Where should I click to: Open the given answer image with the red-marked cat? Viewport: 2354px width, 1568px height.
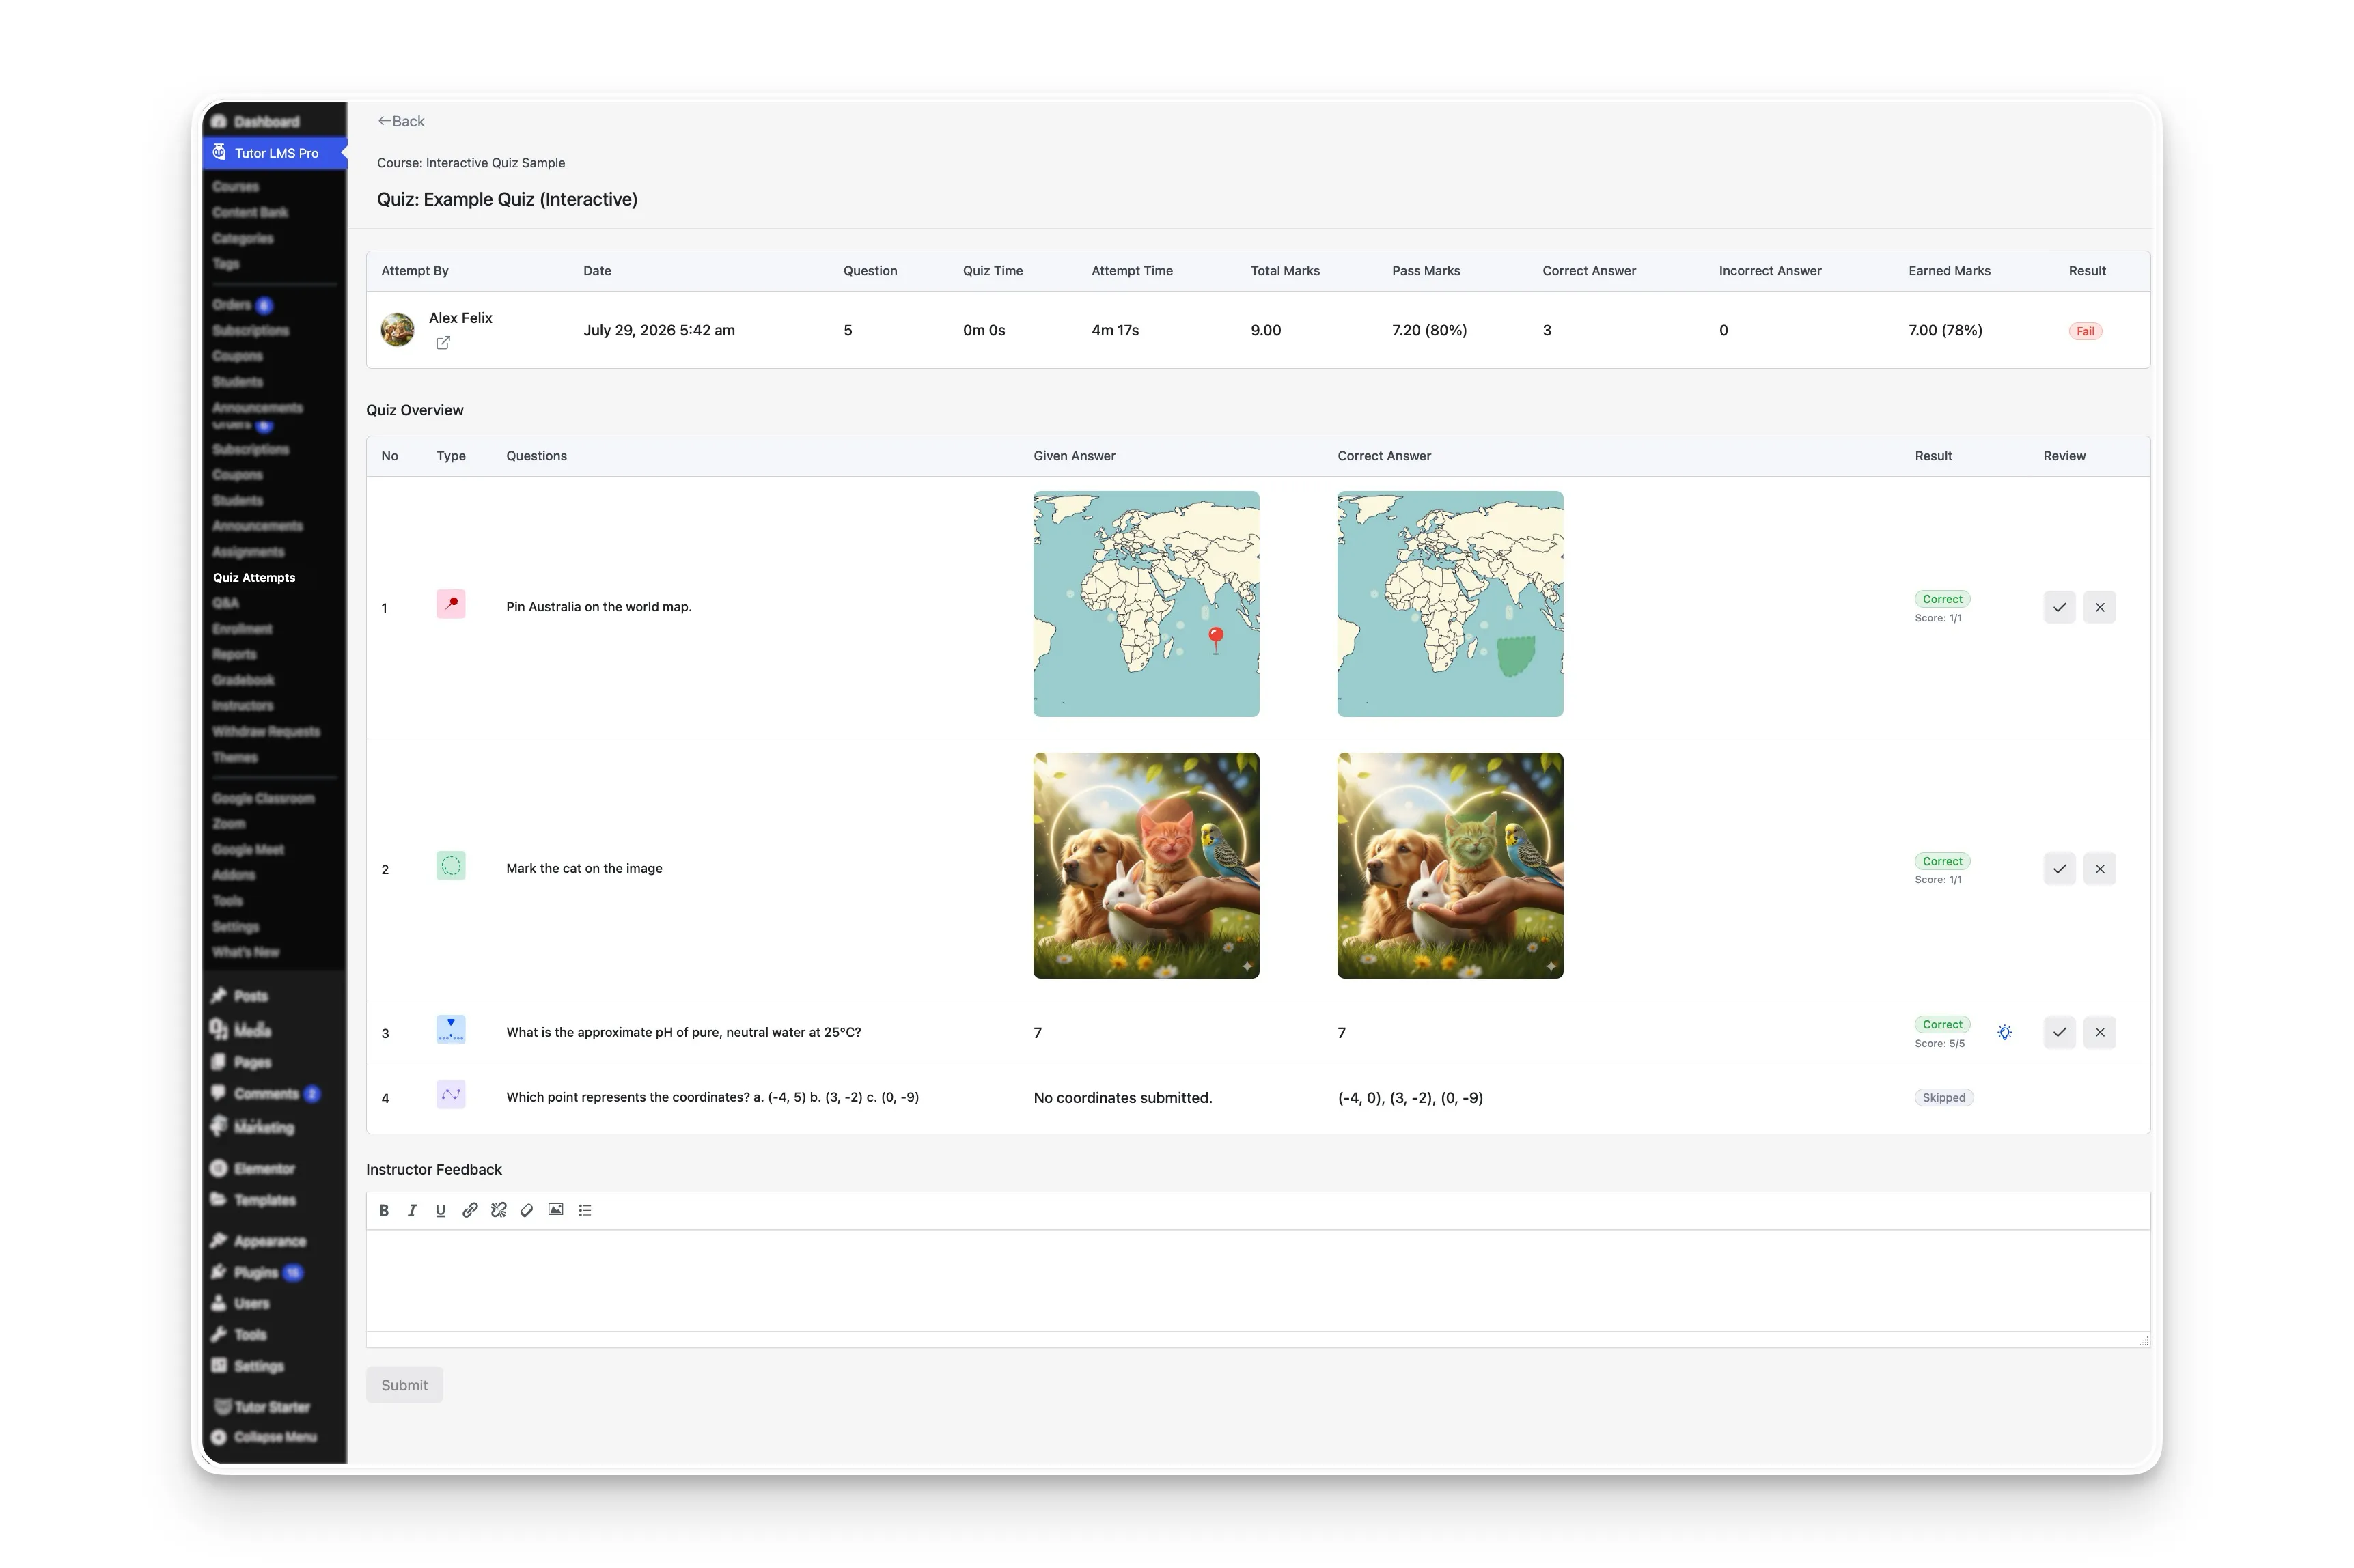[x=1146, y=866]
